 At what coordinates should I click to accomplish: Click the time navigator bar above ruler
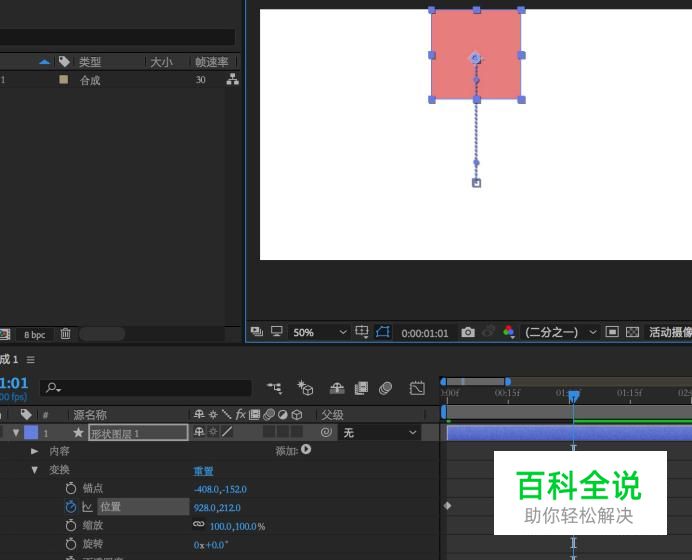[476, 381]
